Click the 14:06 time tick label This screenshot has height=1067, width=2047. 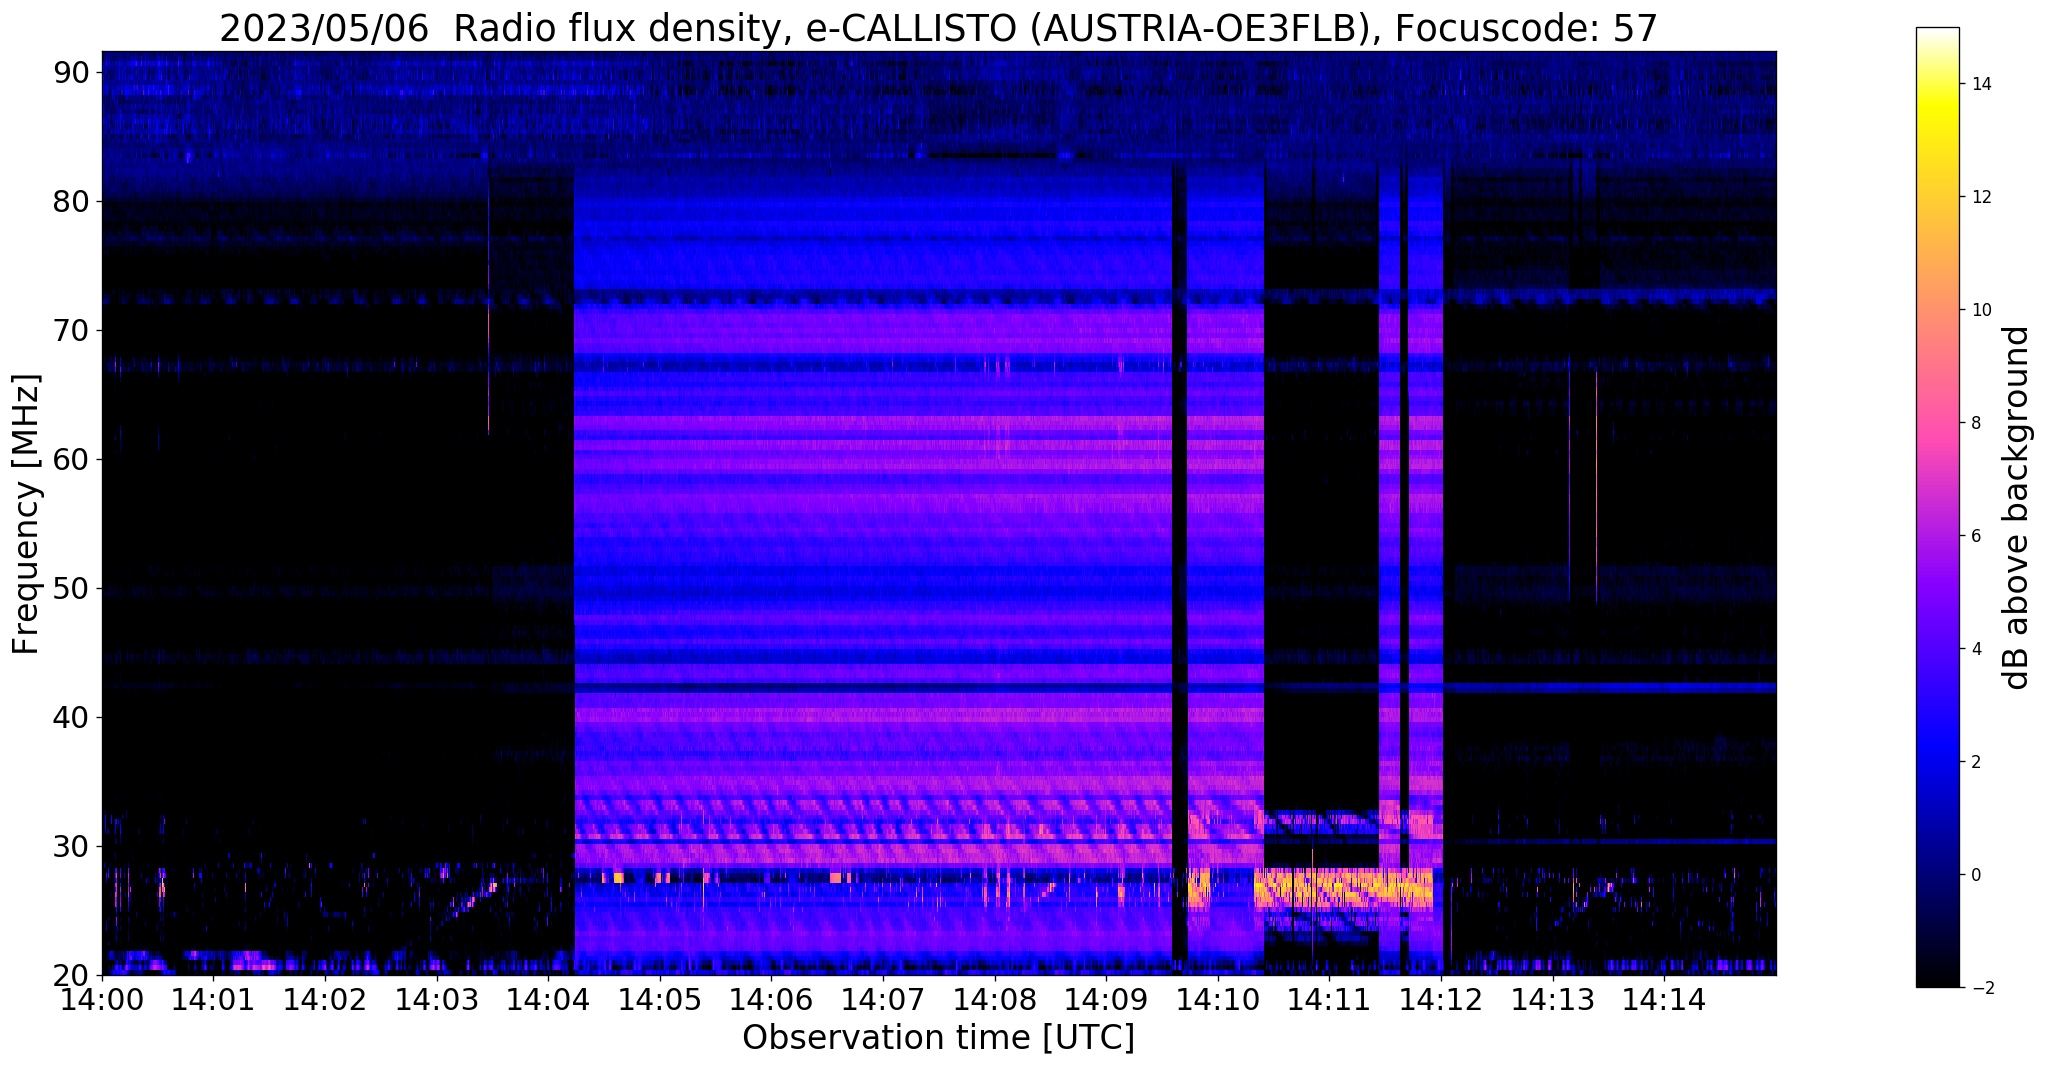pos(771,1000)
